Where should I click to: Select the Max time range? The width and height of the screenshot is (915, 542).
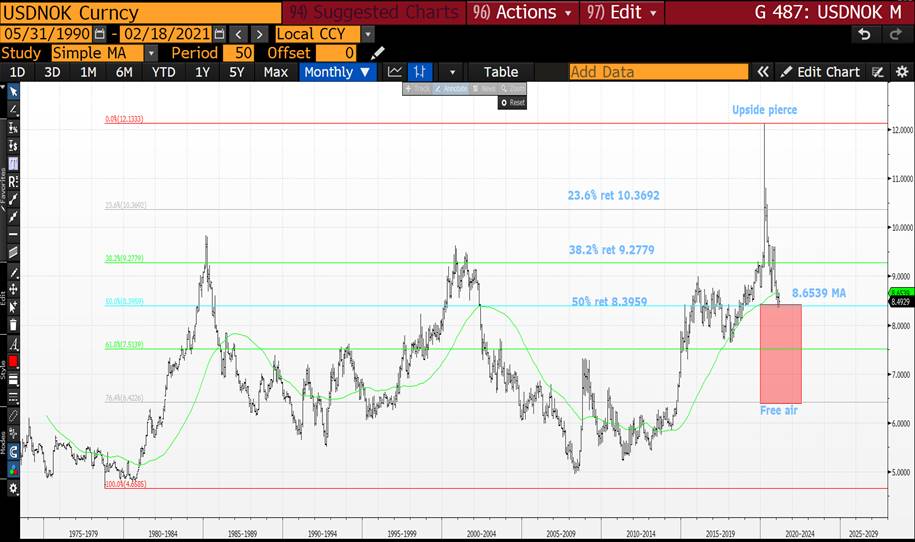275,72
